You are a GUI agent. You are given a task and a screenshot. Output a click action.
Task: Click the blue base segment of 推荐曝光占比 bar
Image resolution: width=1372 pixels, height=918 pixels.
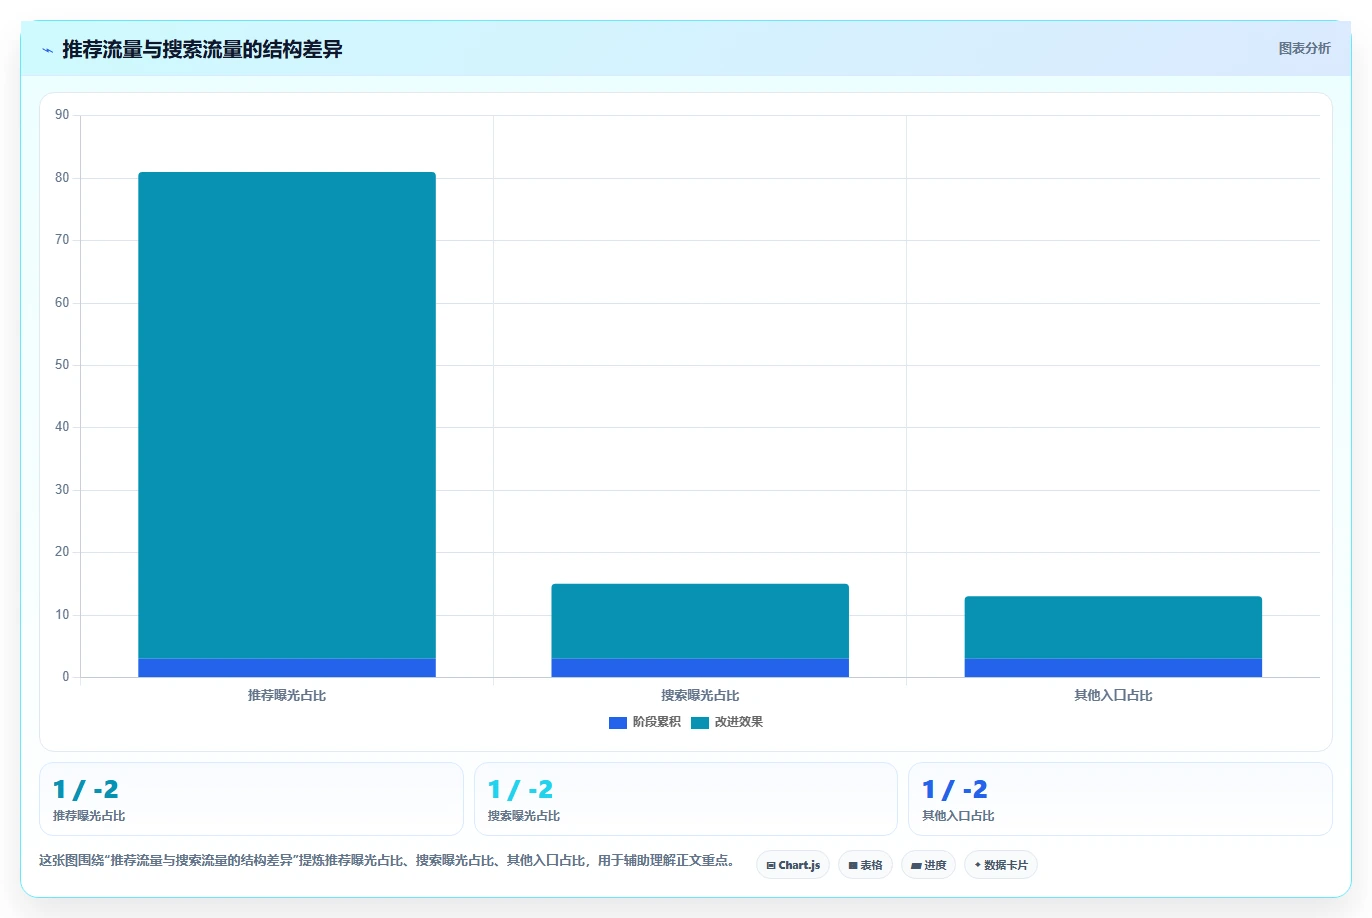[287, 668]
